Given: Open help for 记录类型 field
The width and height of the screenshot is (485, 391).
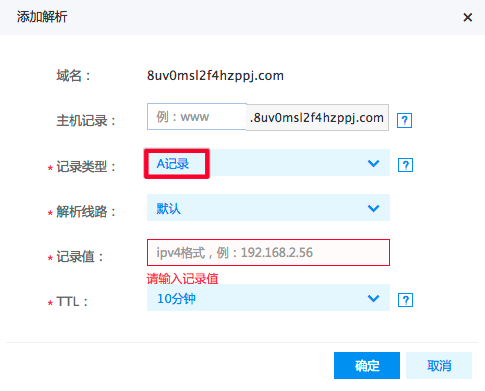Looking at the screenshot, I should [x=405, y=165].
